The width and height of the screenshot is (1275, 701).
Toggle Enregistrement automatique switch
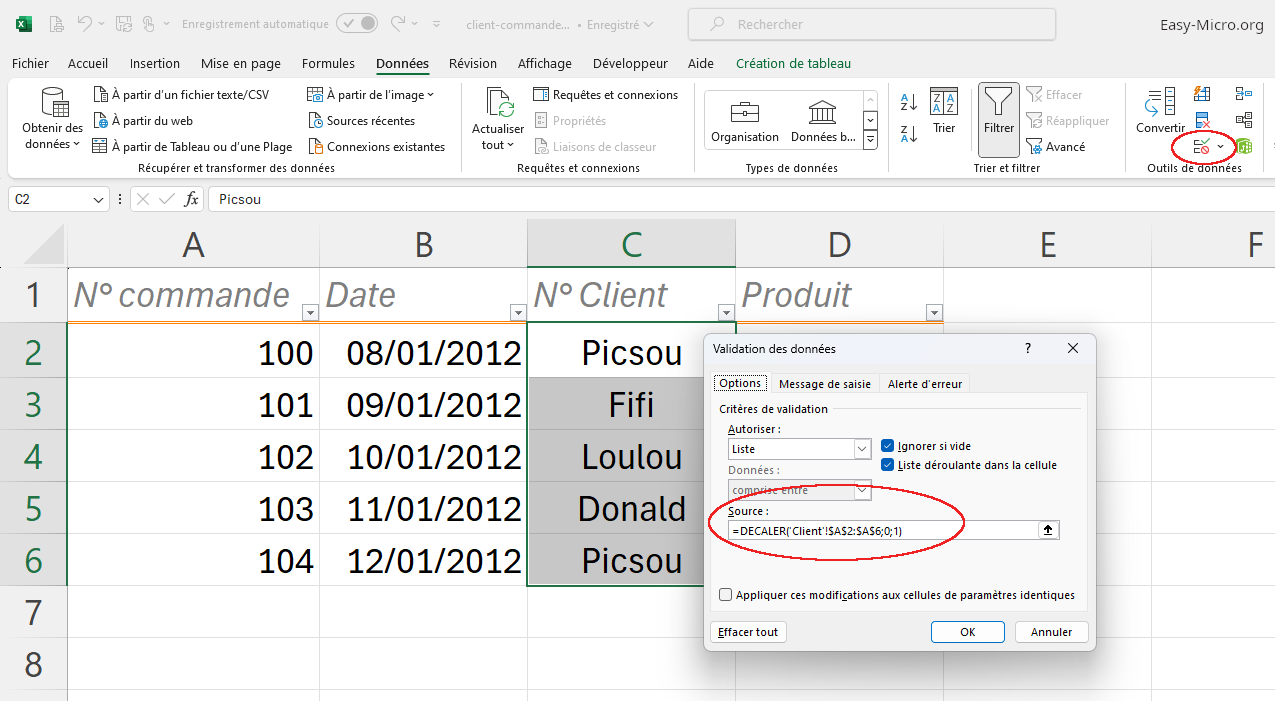tap(357, 23)
